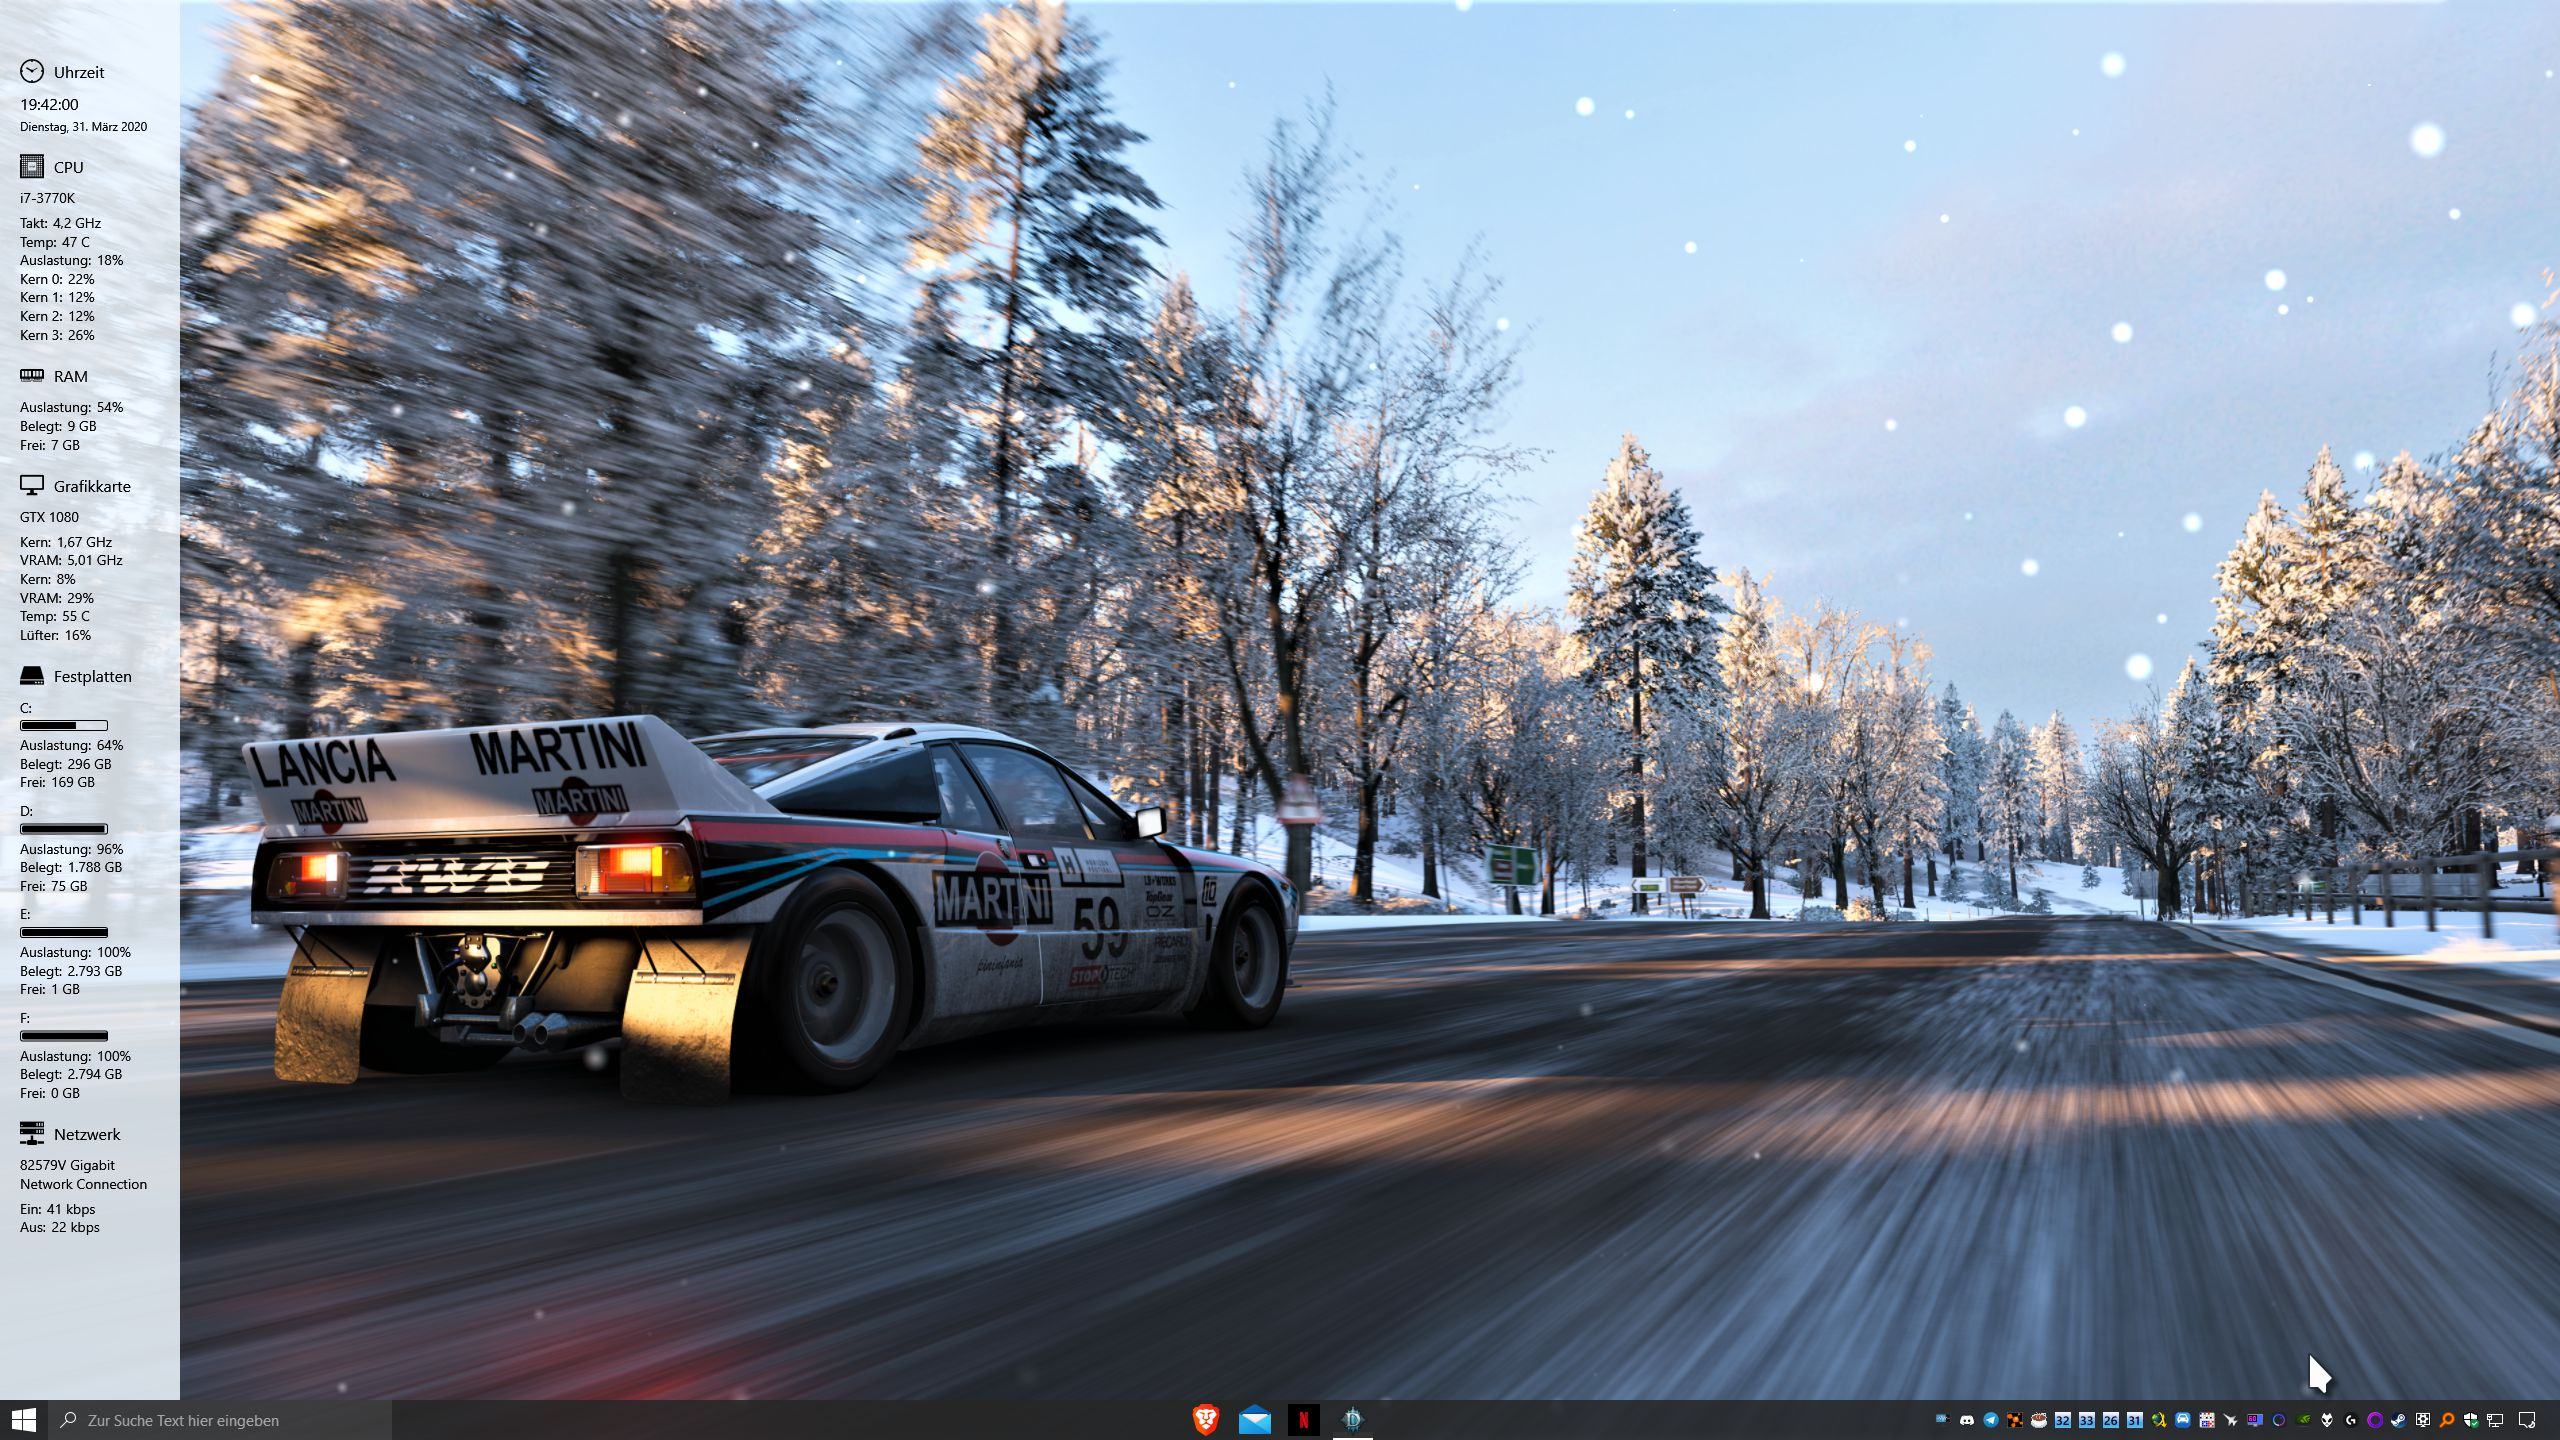Open the purple ring tray icon

click(2375, 1420)
